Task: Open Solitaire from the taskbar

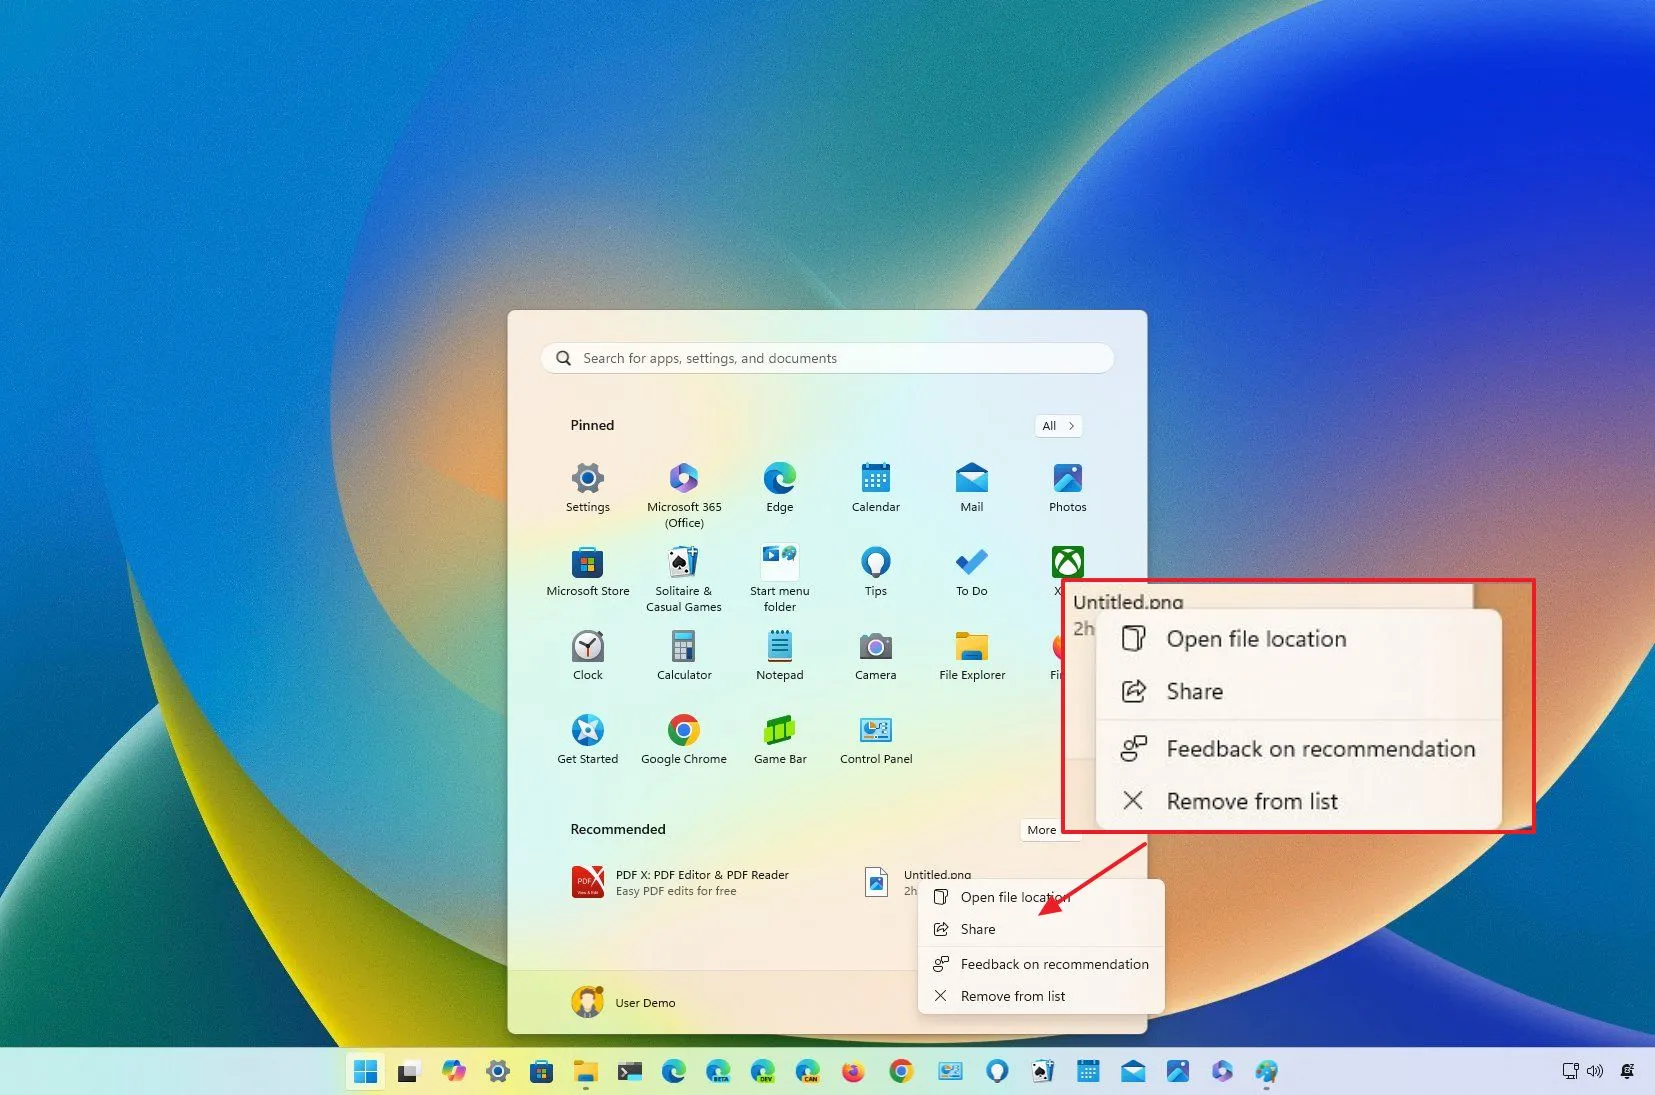Action: (1042, 1072)
